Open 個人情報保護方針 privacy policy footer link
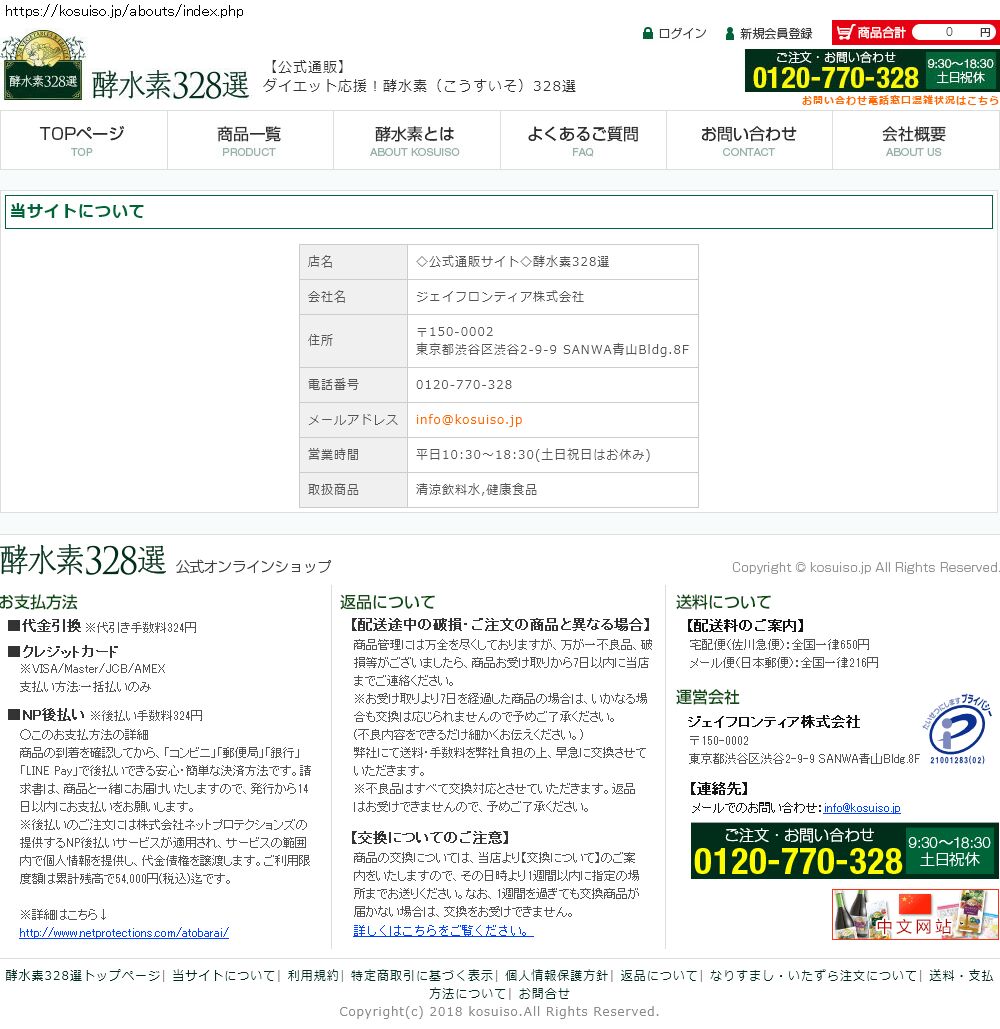The width and height of the screenshot is (1000, 1029). pyautogui.click(x=556, y=976)
